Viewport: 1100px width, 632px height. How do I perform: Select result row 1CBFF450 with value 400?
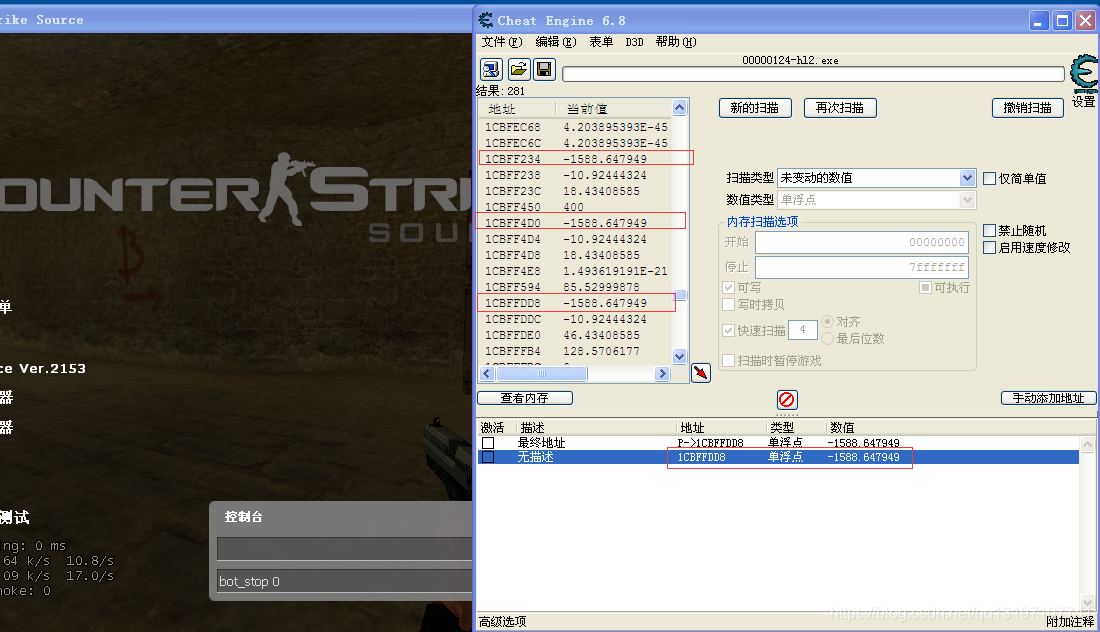tap(575, 207)
